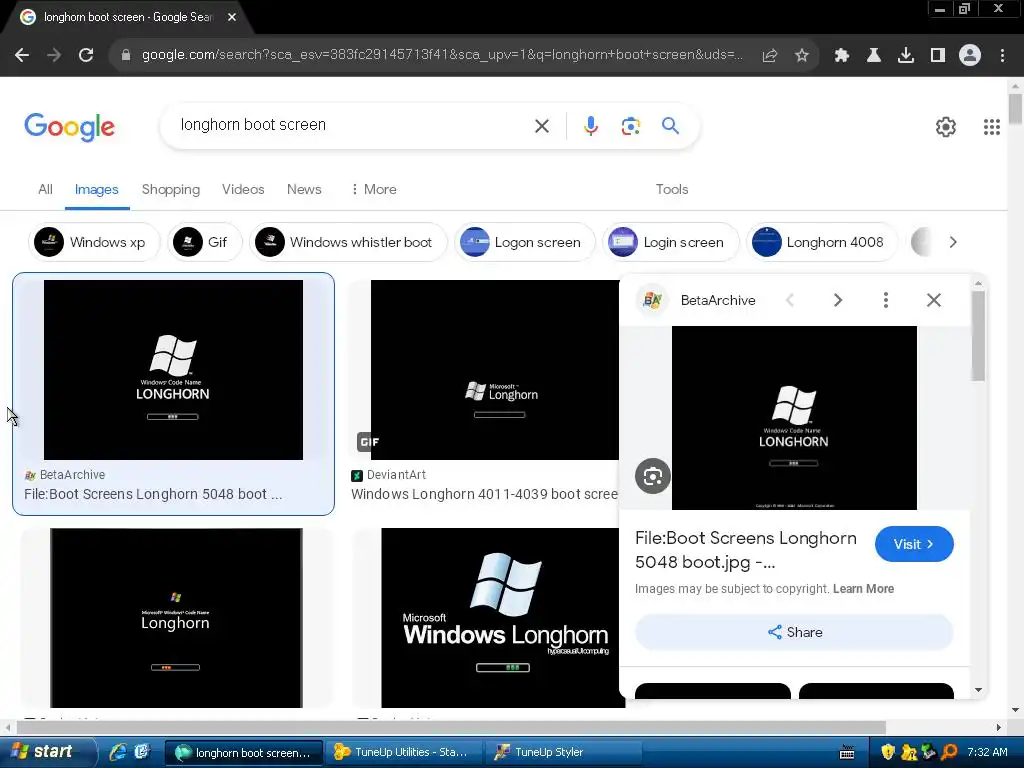Reveal more filter chips with arrow
Viewport: 1024px width, 768px height.
(953, 242)
